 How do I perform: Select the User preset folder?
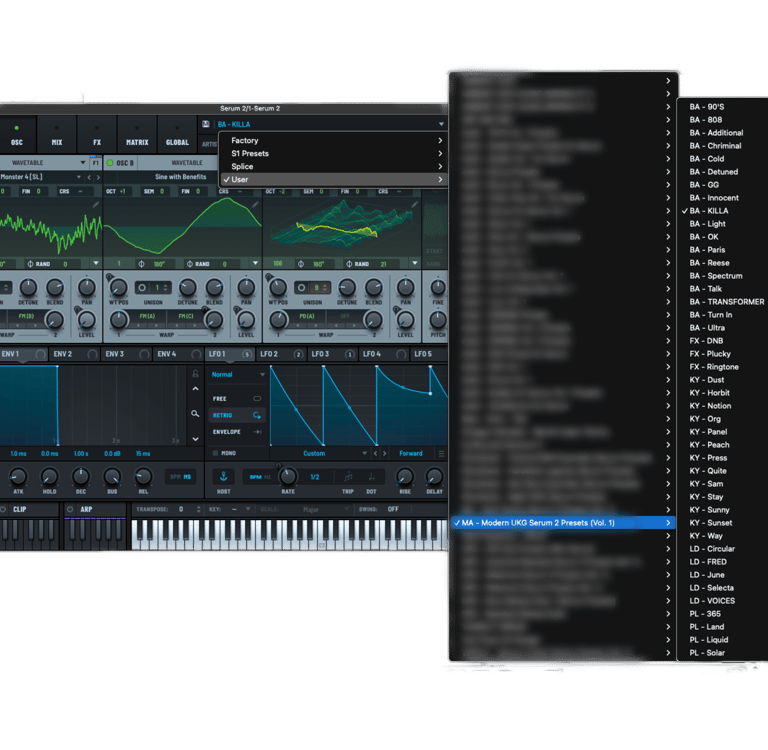333,180
